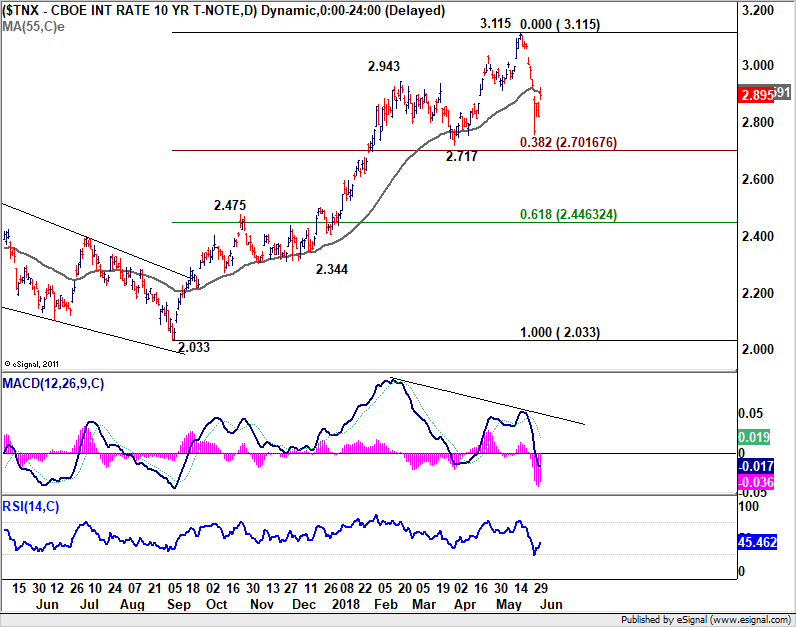Select the 'MA(55,C)e' moving average label
The width and height of the screenshot is (796, 627).
(34, 26)
